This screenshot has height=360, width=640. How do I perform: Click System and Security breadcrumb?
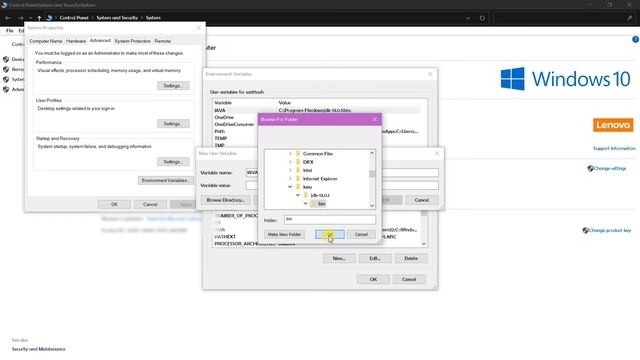117,18
